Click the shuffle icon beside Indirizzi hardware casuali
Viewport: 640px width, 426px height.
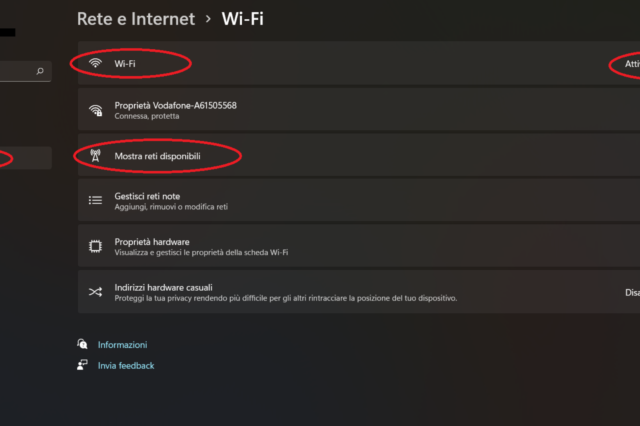96,292
